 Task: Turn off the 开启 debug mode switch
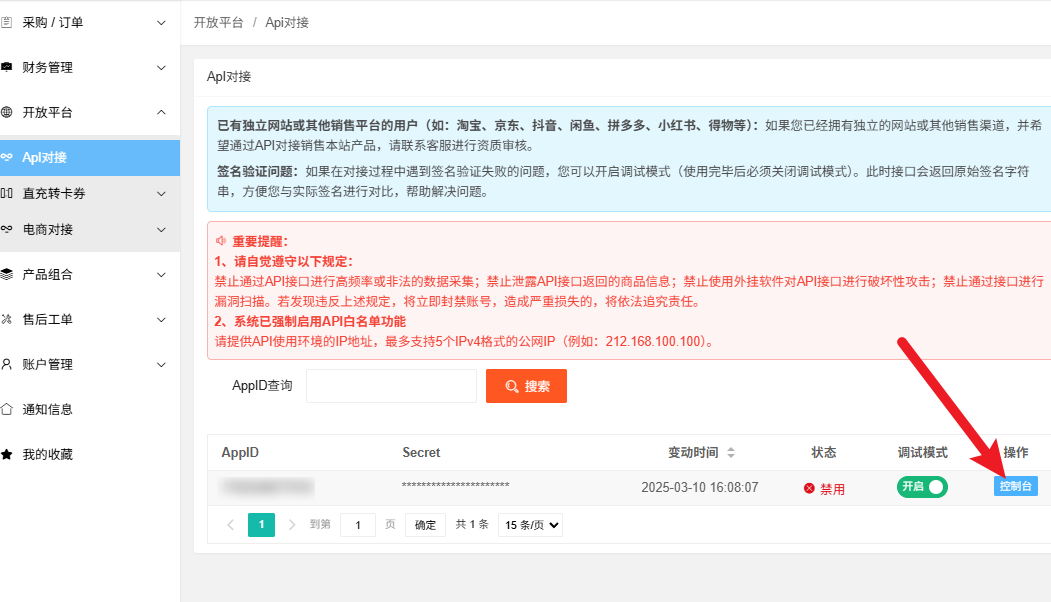[922, 487]
